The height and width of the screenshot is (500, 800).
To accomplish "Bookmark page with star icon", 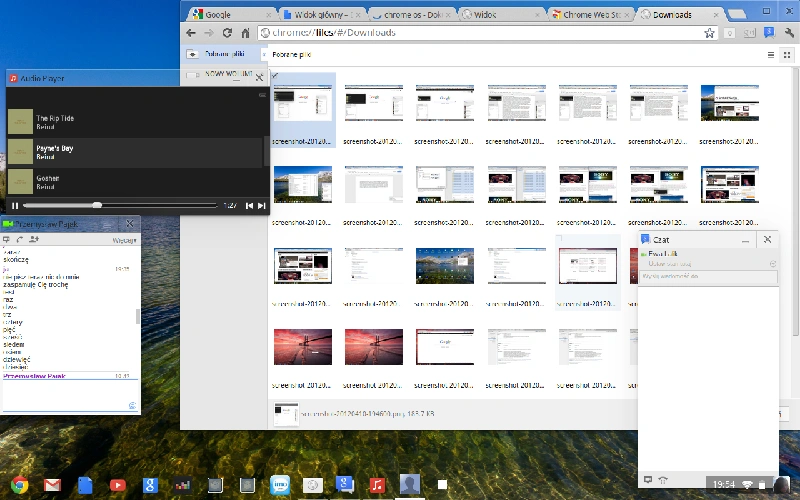I will 709,33.
